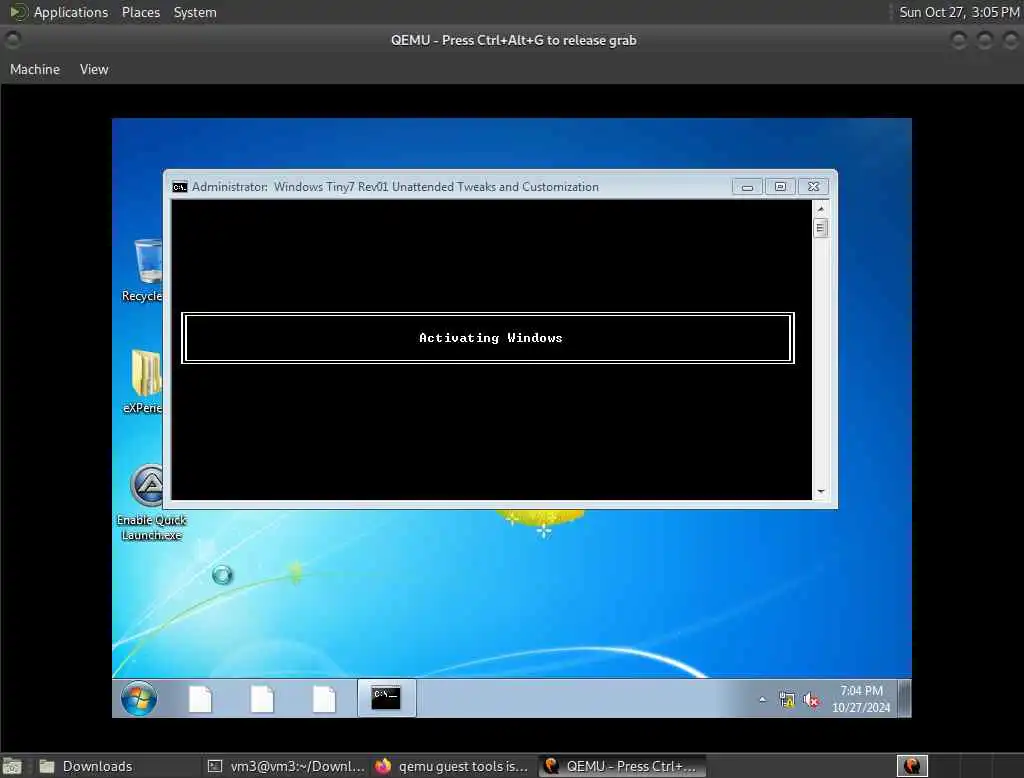
Task: Open the Recycle Bin desktop icon
Action: coord(146,270)
